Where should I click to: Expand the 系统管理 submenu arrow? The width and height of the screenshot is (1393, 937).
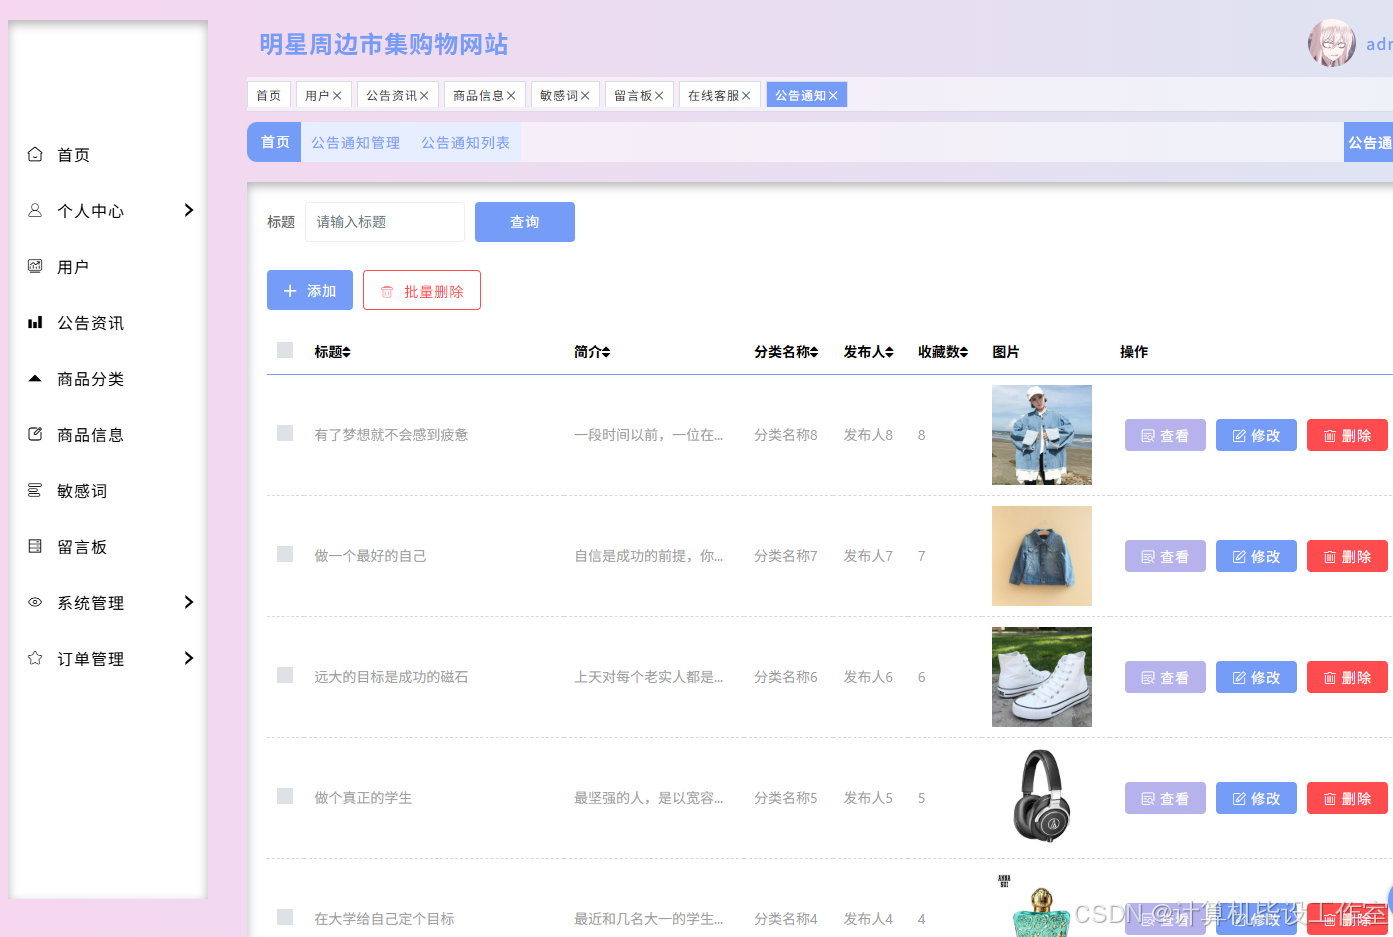[189, 602]
